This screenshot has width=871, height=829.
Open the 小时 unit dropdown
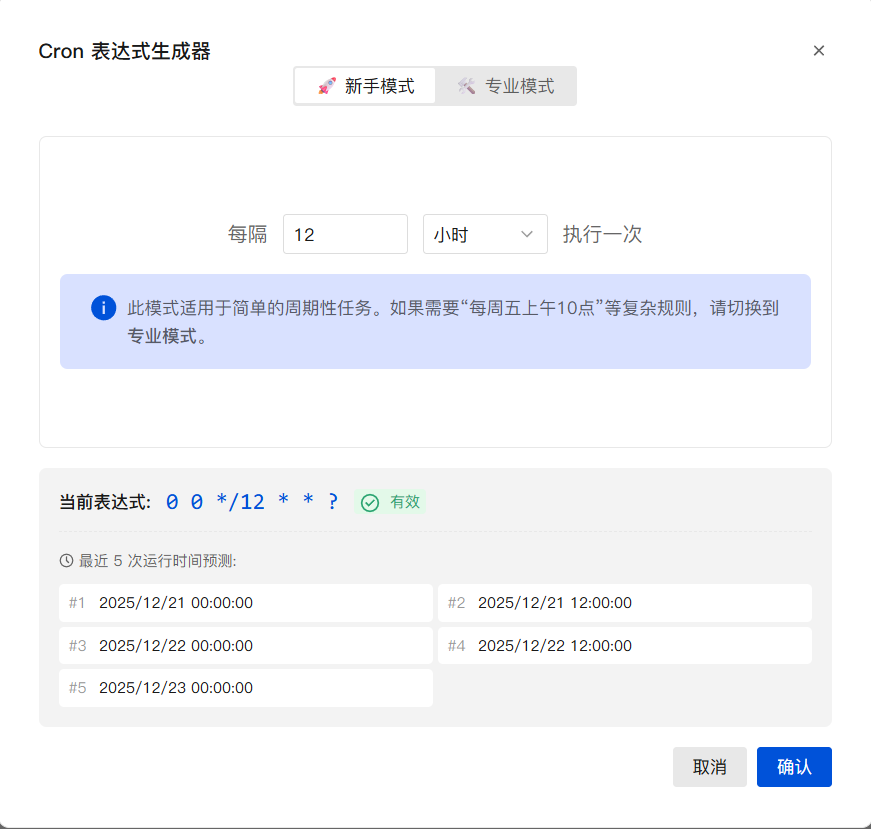tap(484, 234)
